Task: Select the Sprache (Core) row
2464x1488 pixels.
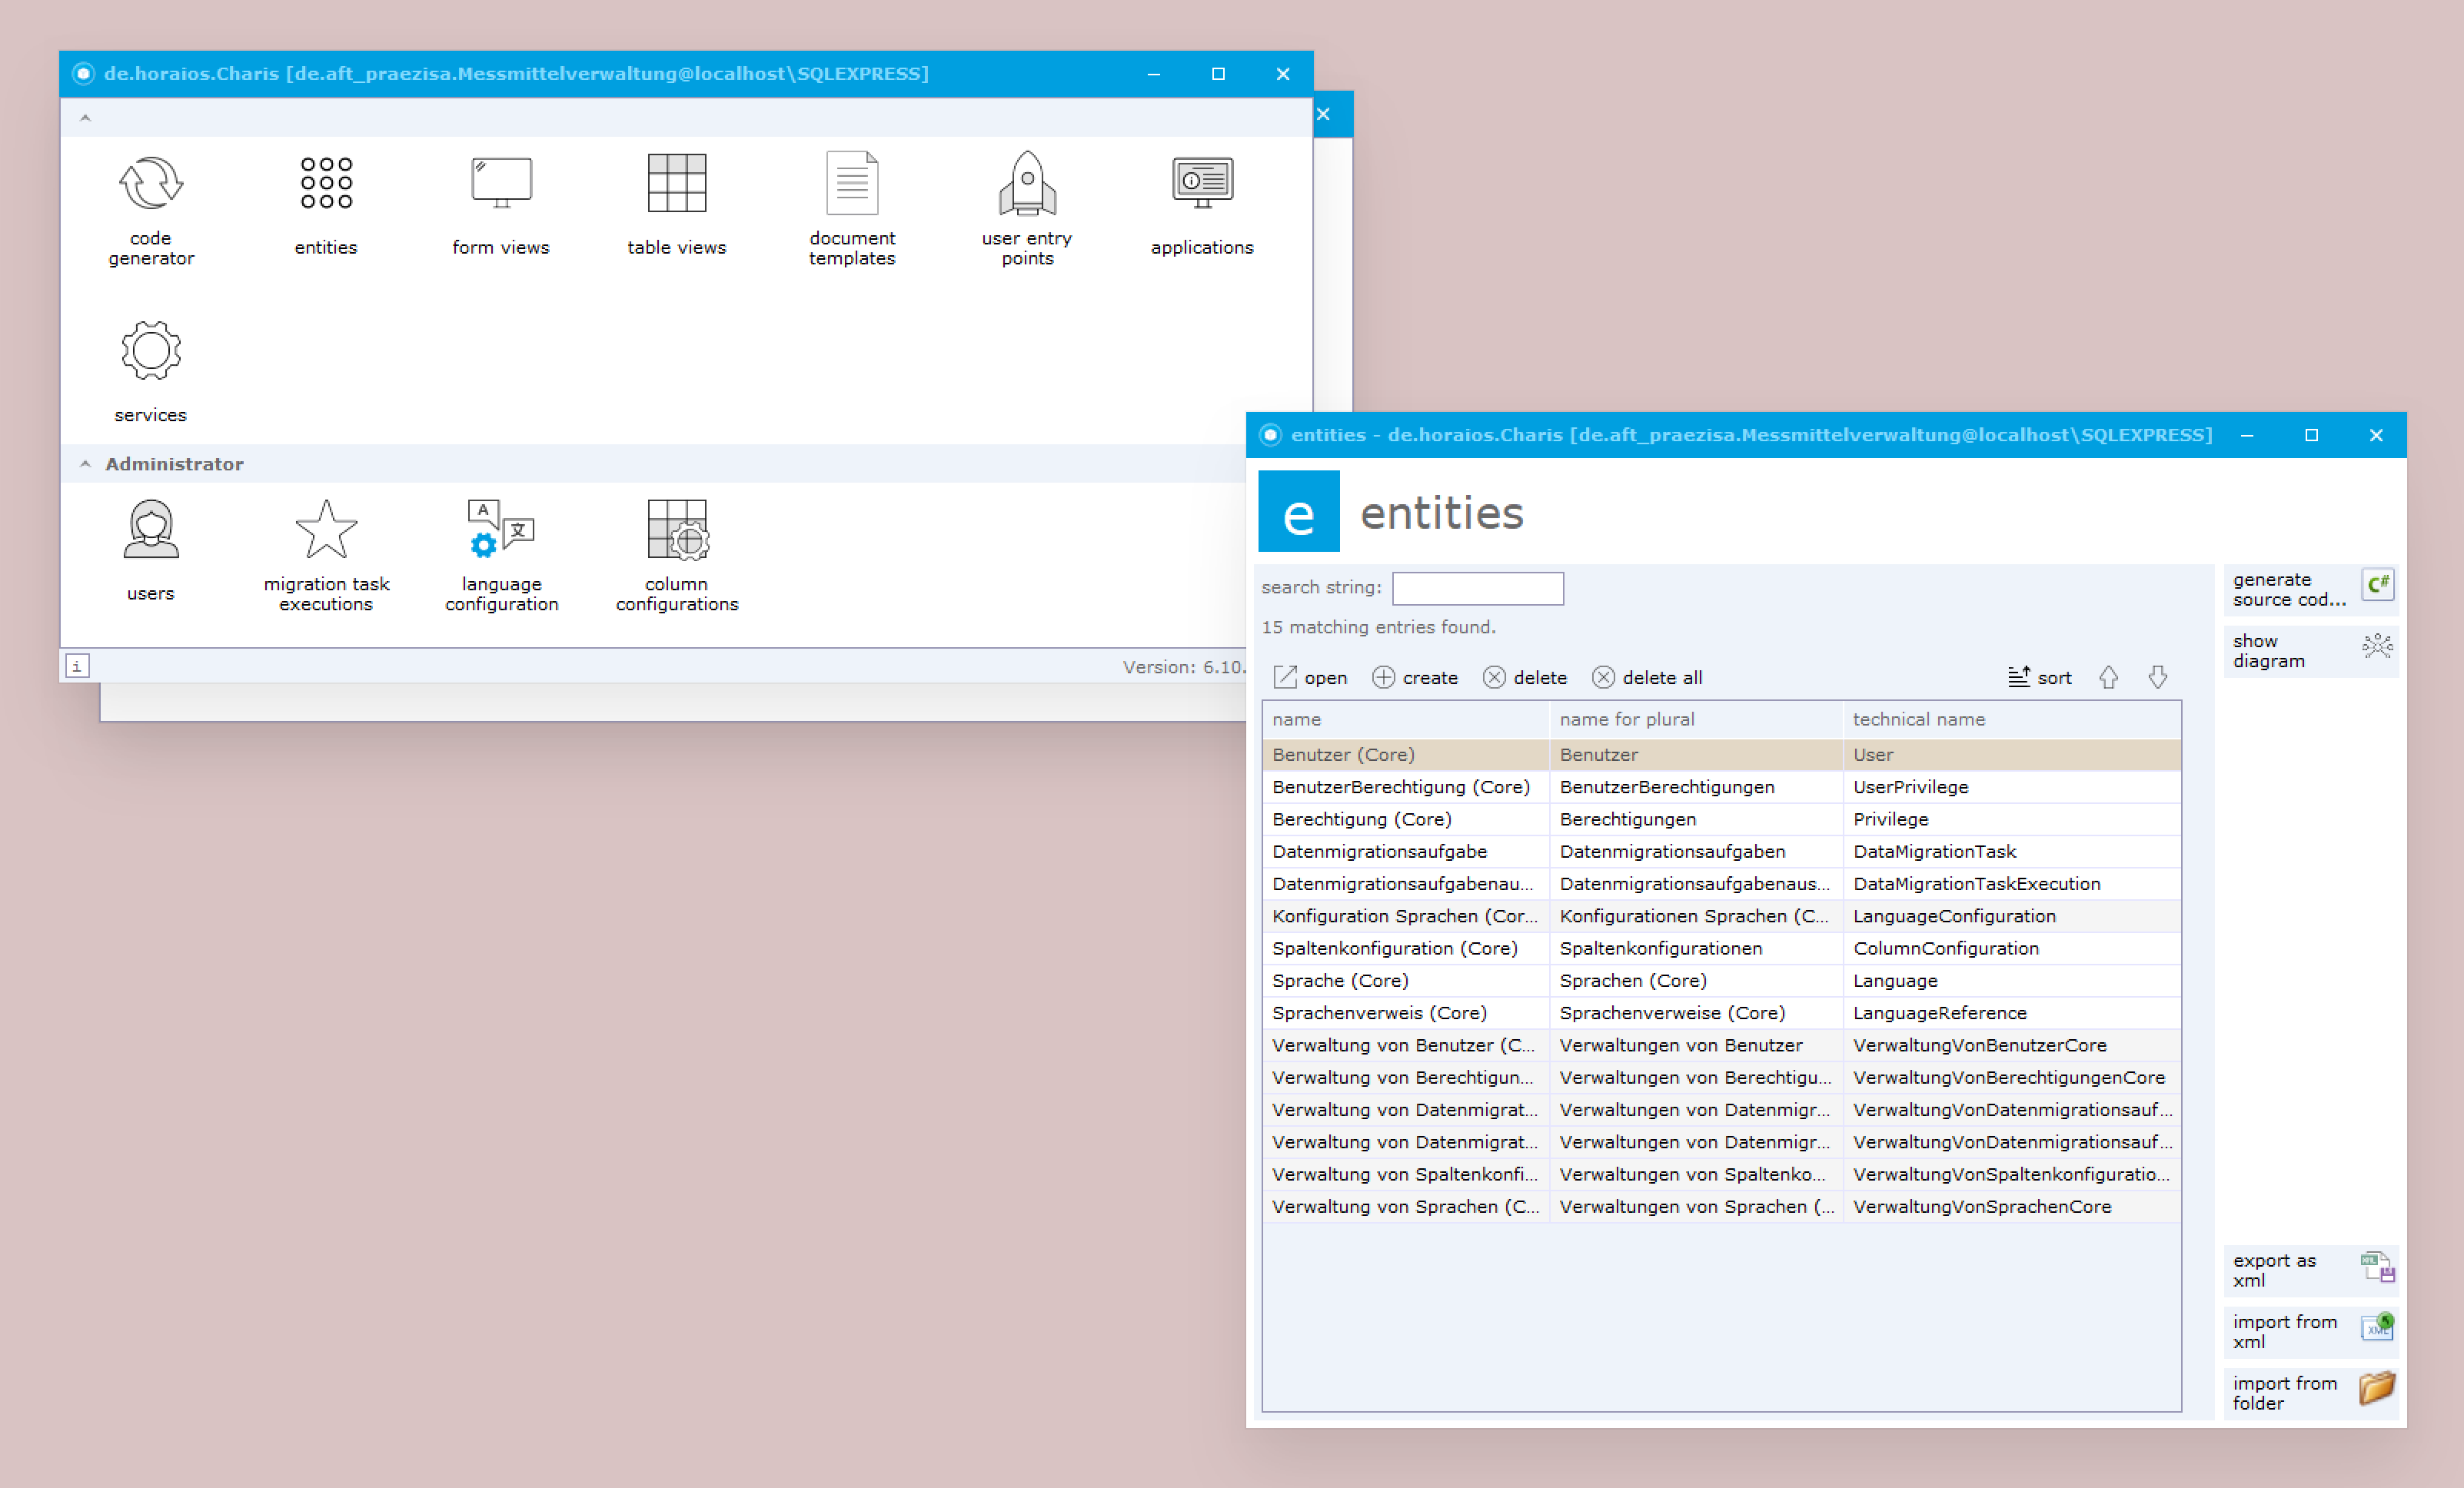Action: coord(1721,980)
